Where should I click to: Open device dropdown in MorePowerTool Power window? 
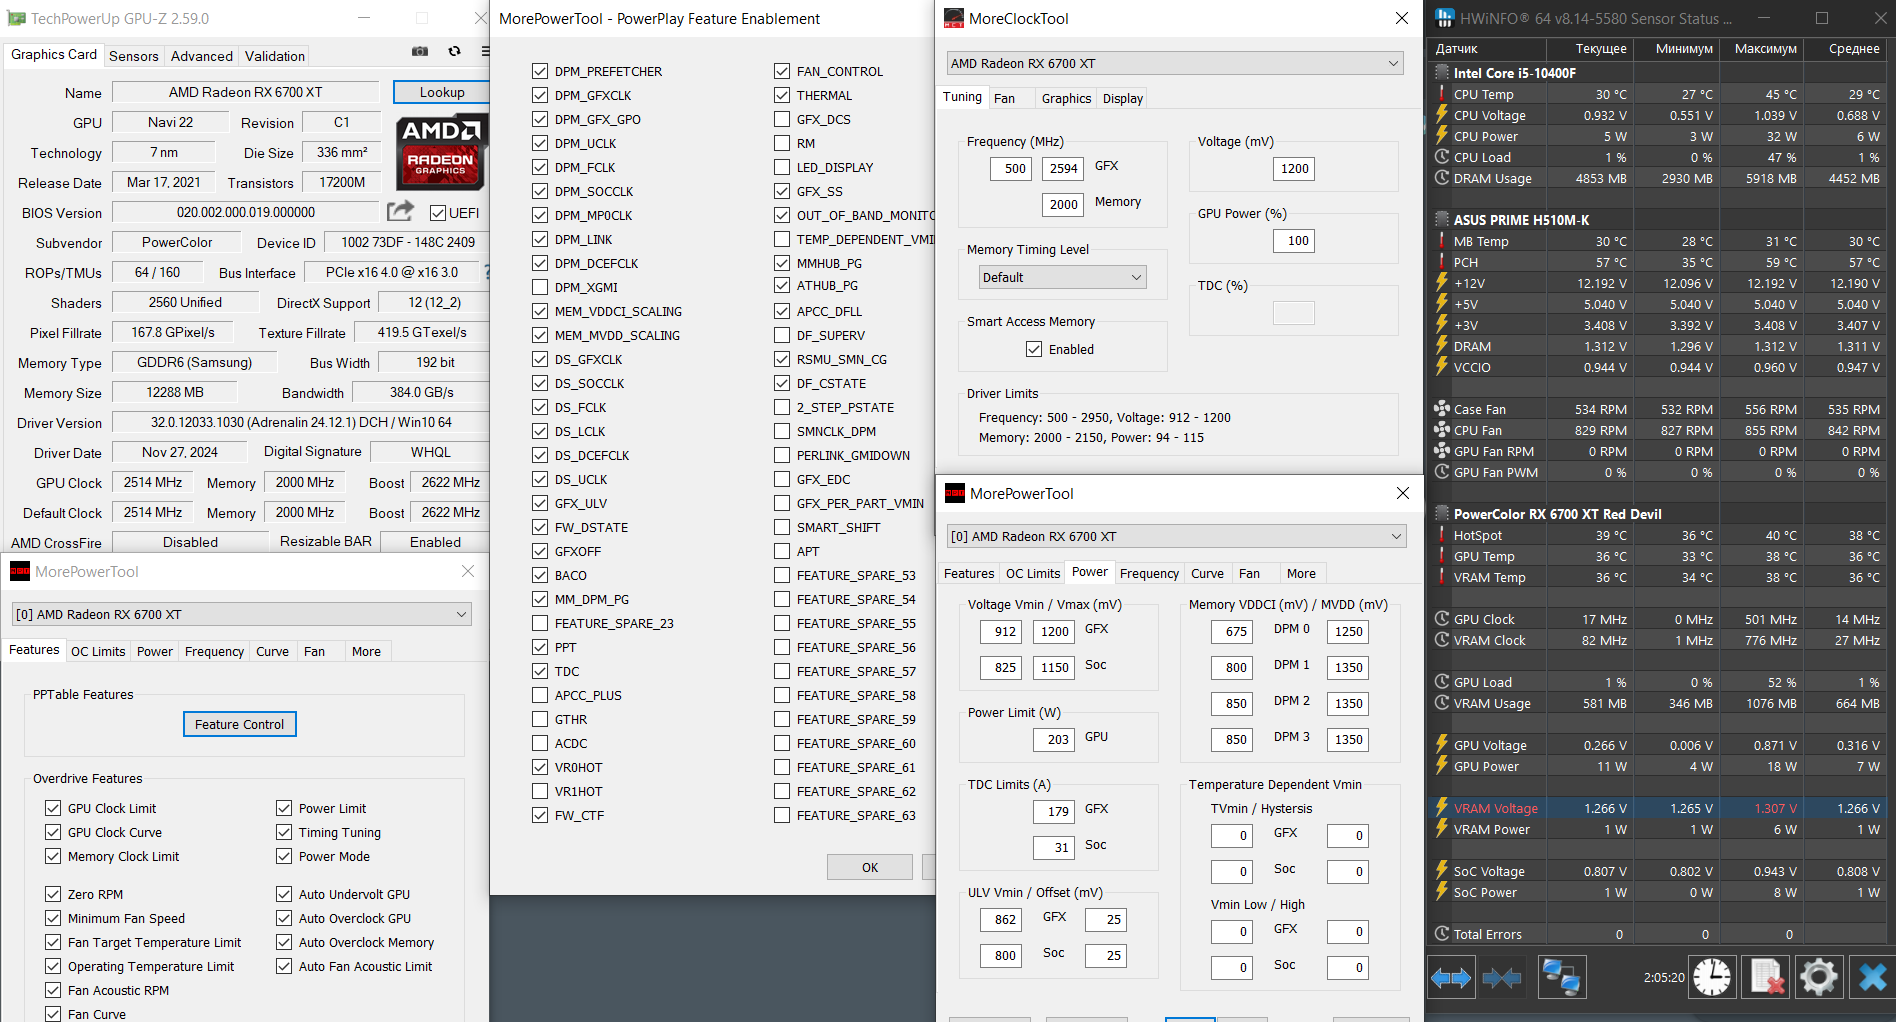coord(1176,536)
